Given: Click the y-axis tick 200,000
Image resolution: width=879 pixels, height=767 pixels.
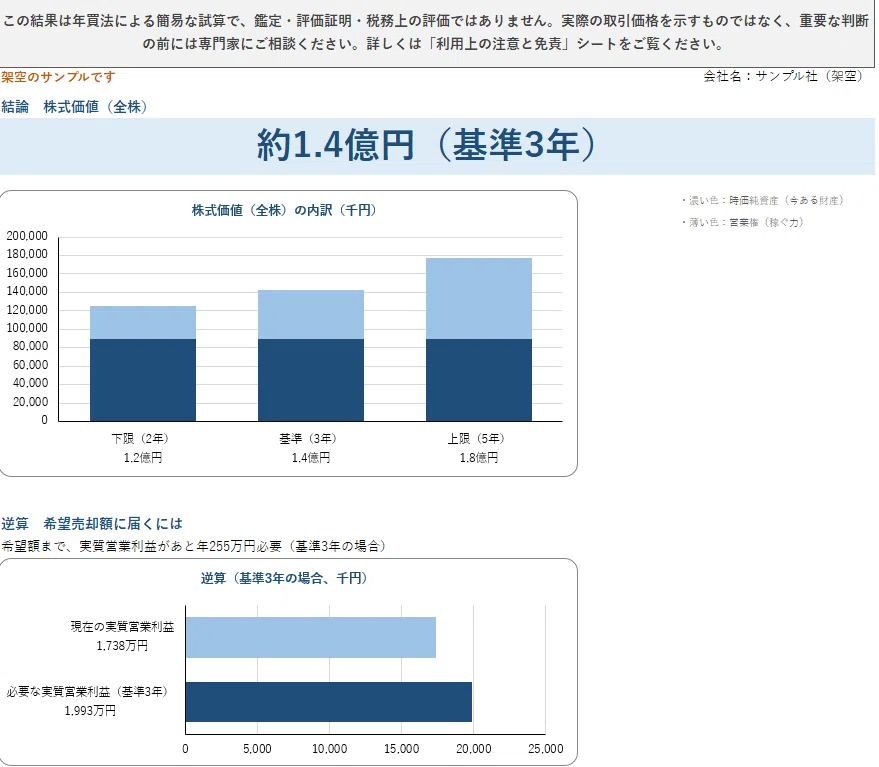Looking at the screenshot, I should coord(27,236).
